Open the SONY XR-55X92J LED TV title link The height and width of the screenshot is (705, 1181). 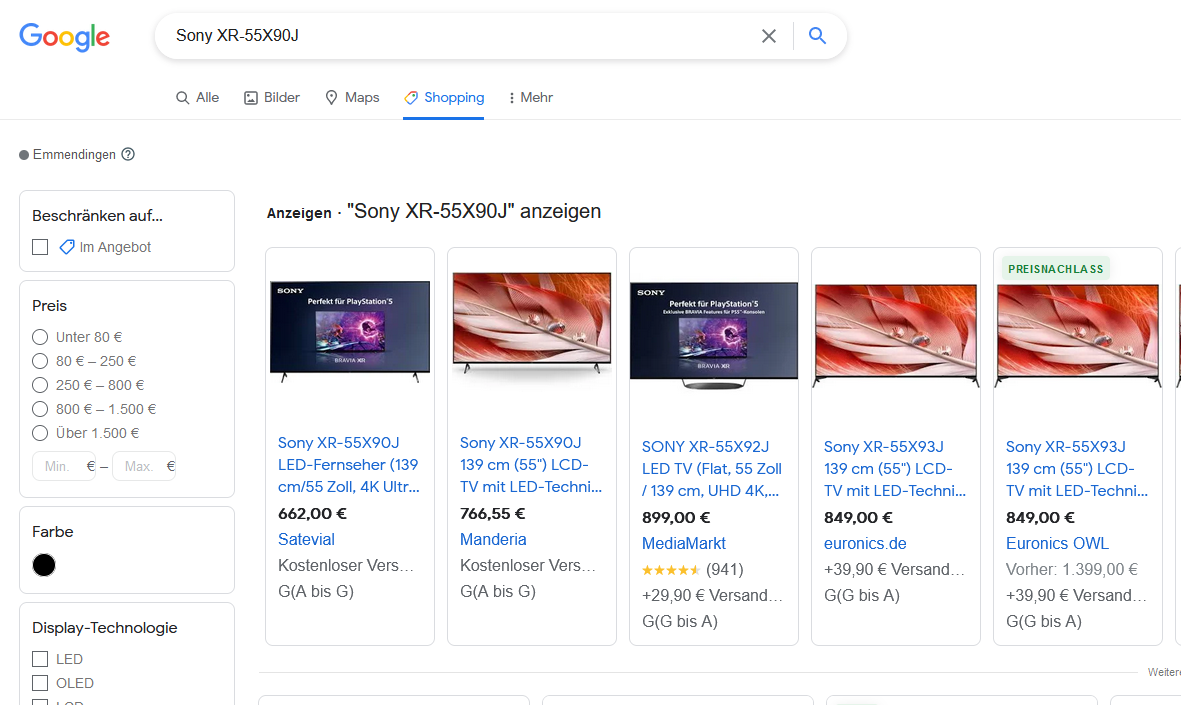[712, 468]
